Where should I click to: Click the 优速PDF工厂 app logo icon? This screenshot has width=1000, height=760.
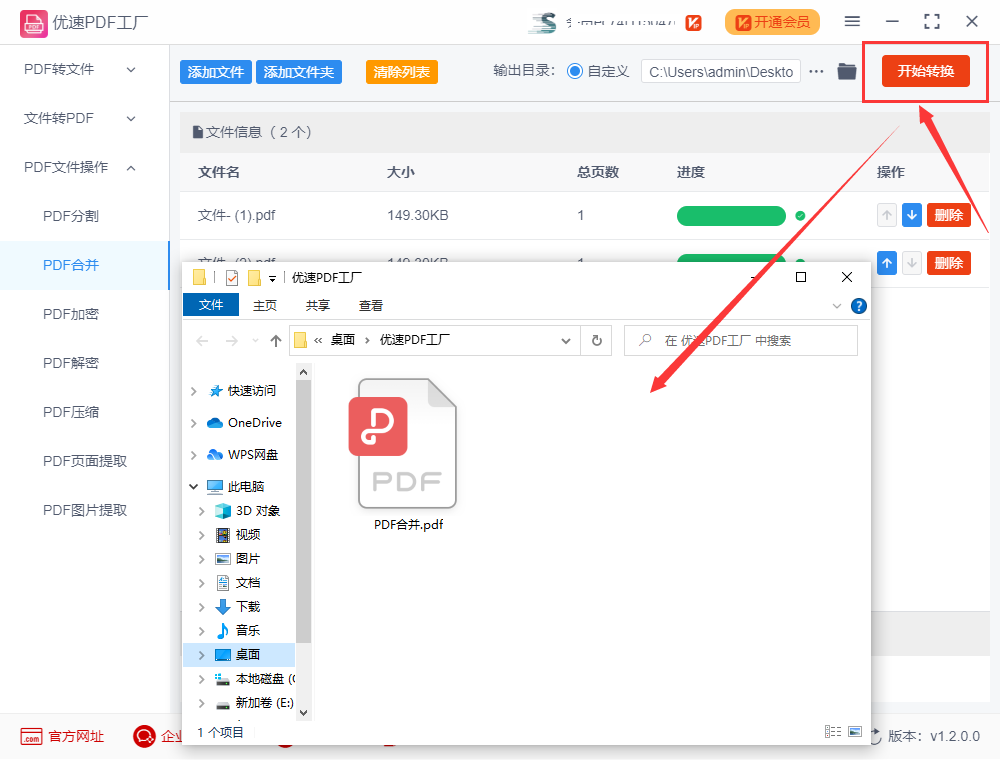click(33, 24)
